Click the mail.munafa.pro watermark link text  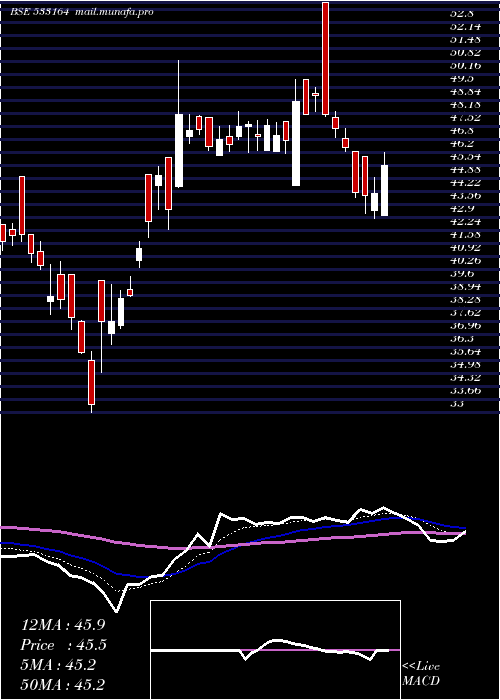tap(113, 12)
